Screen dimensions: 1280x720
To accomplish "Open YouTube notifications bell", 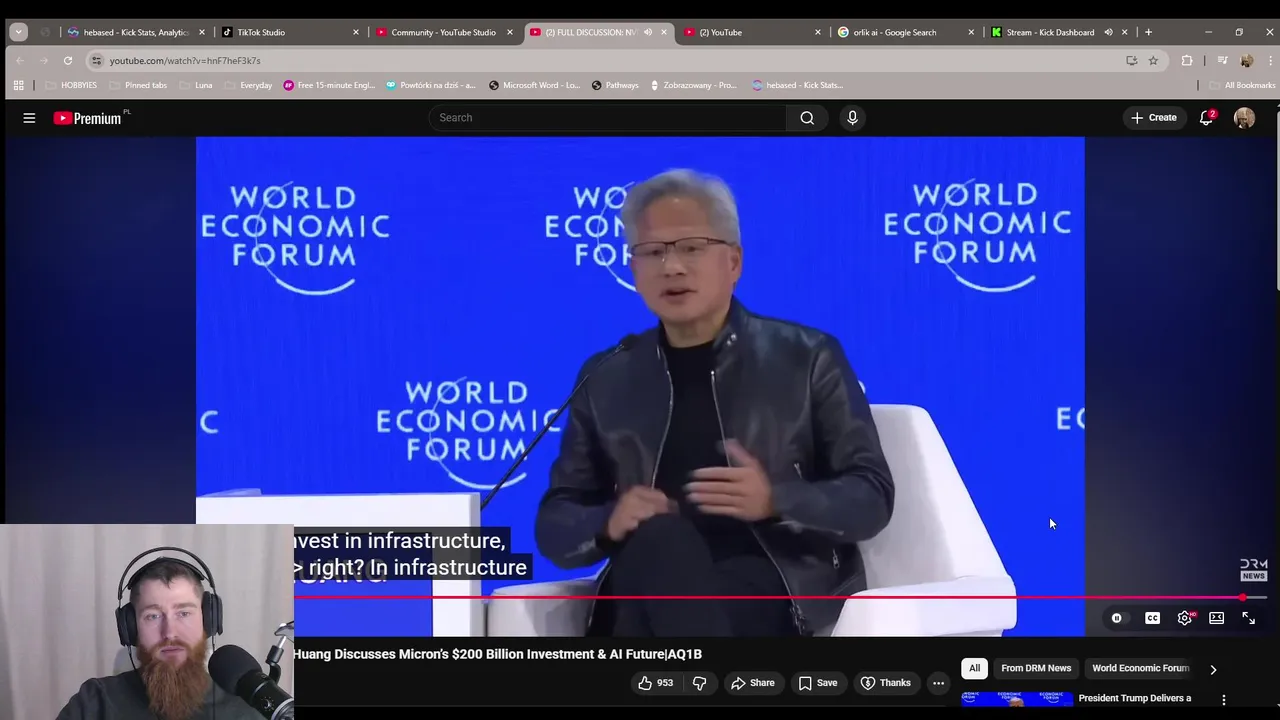I will click(1207, 118).
